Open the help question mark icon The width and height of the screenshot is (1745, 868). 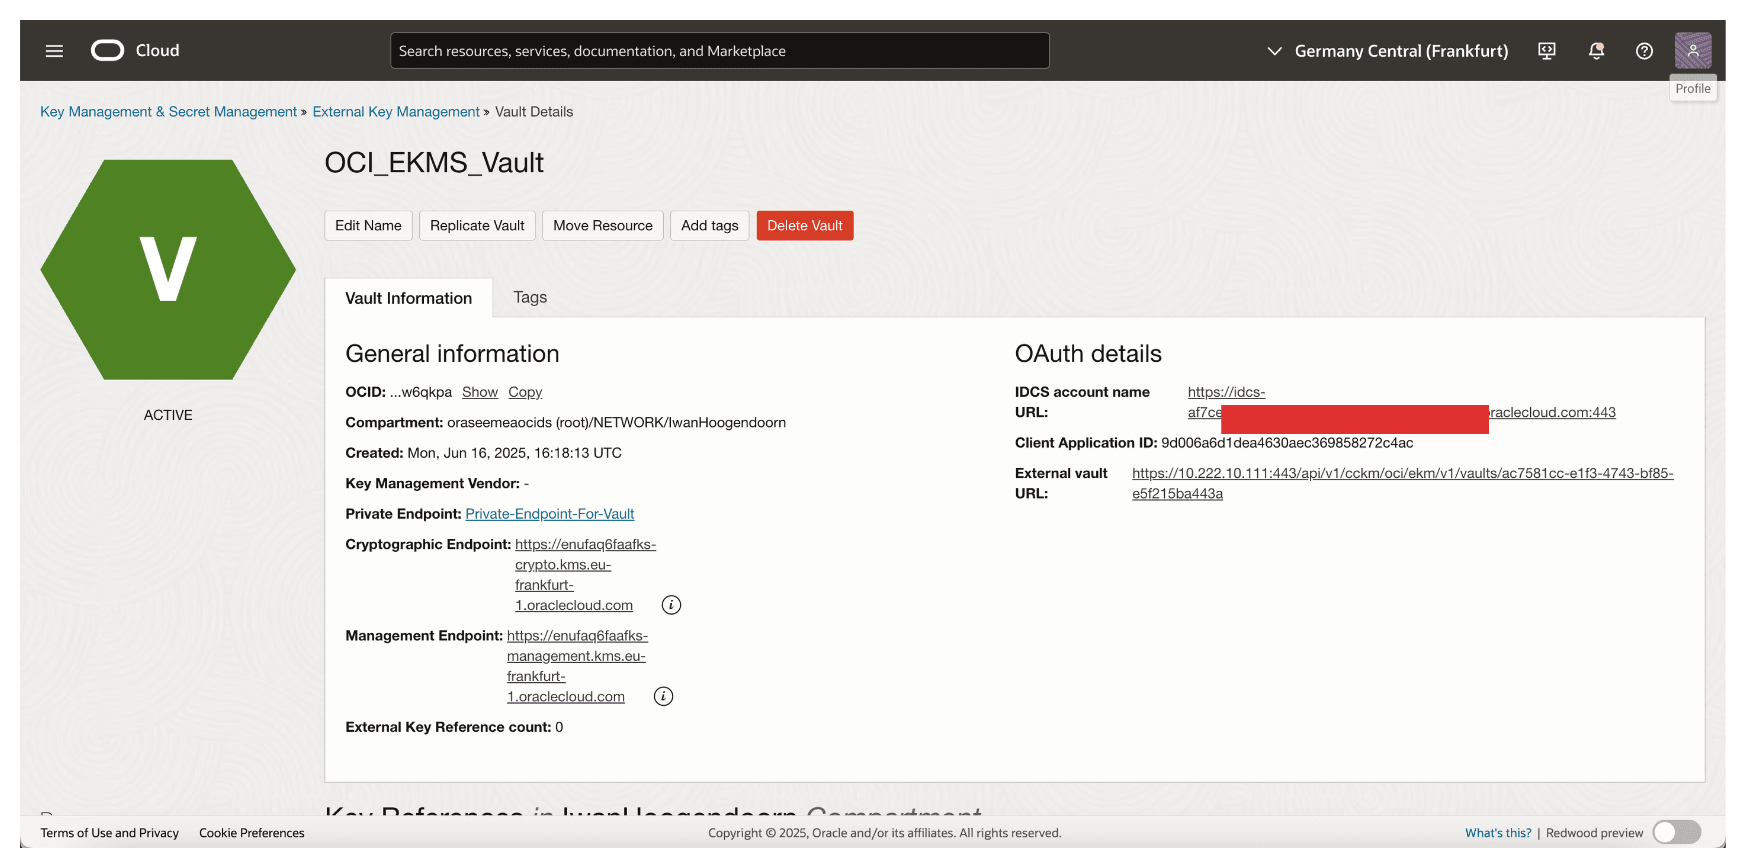pos(1644,51)
